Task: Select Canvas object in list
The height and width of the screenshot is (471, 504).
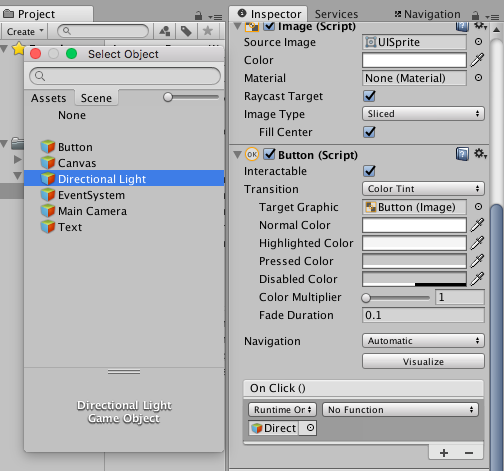Action: (124, 163)
